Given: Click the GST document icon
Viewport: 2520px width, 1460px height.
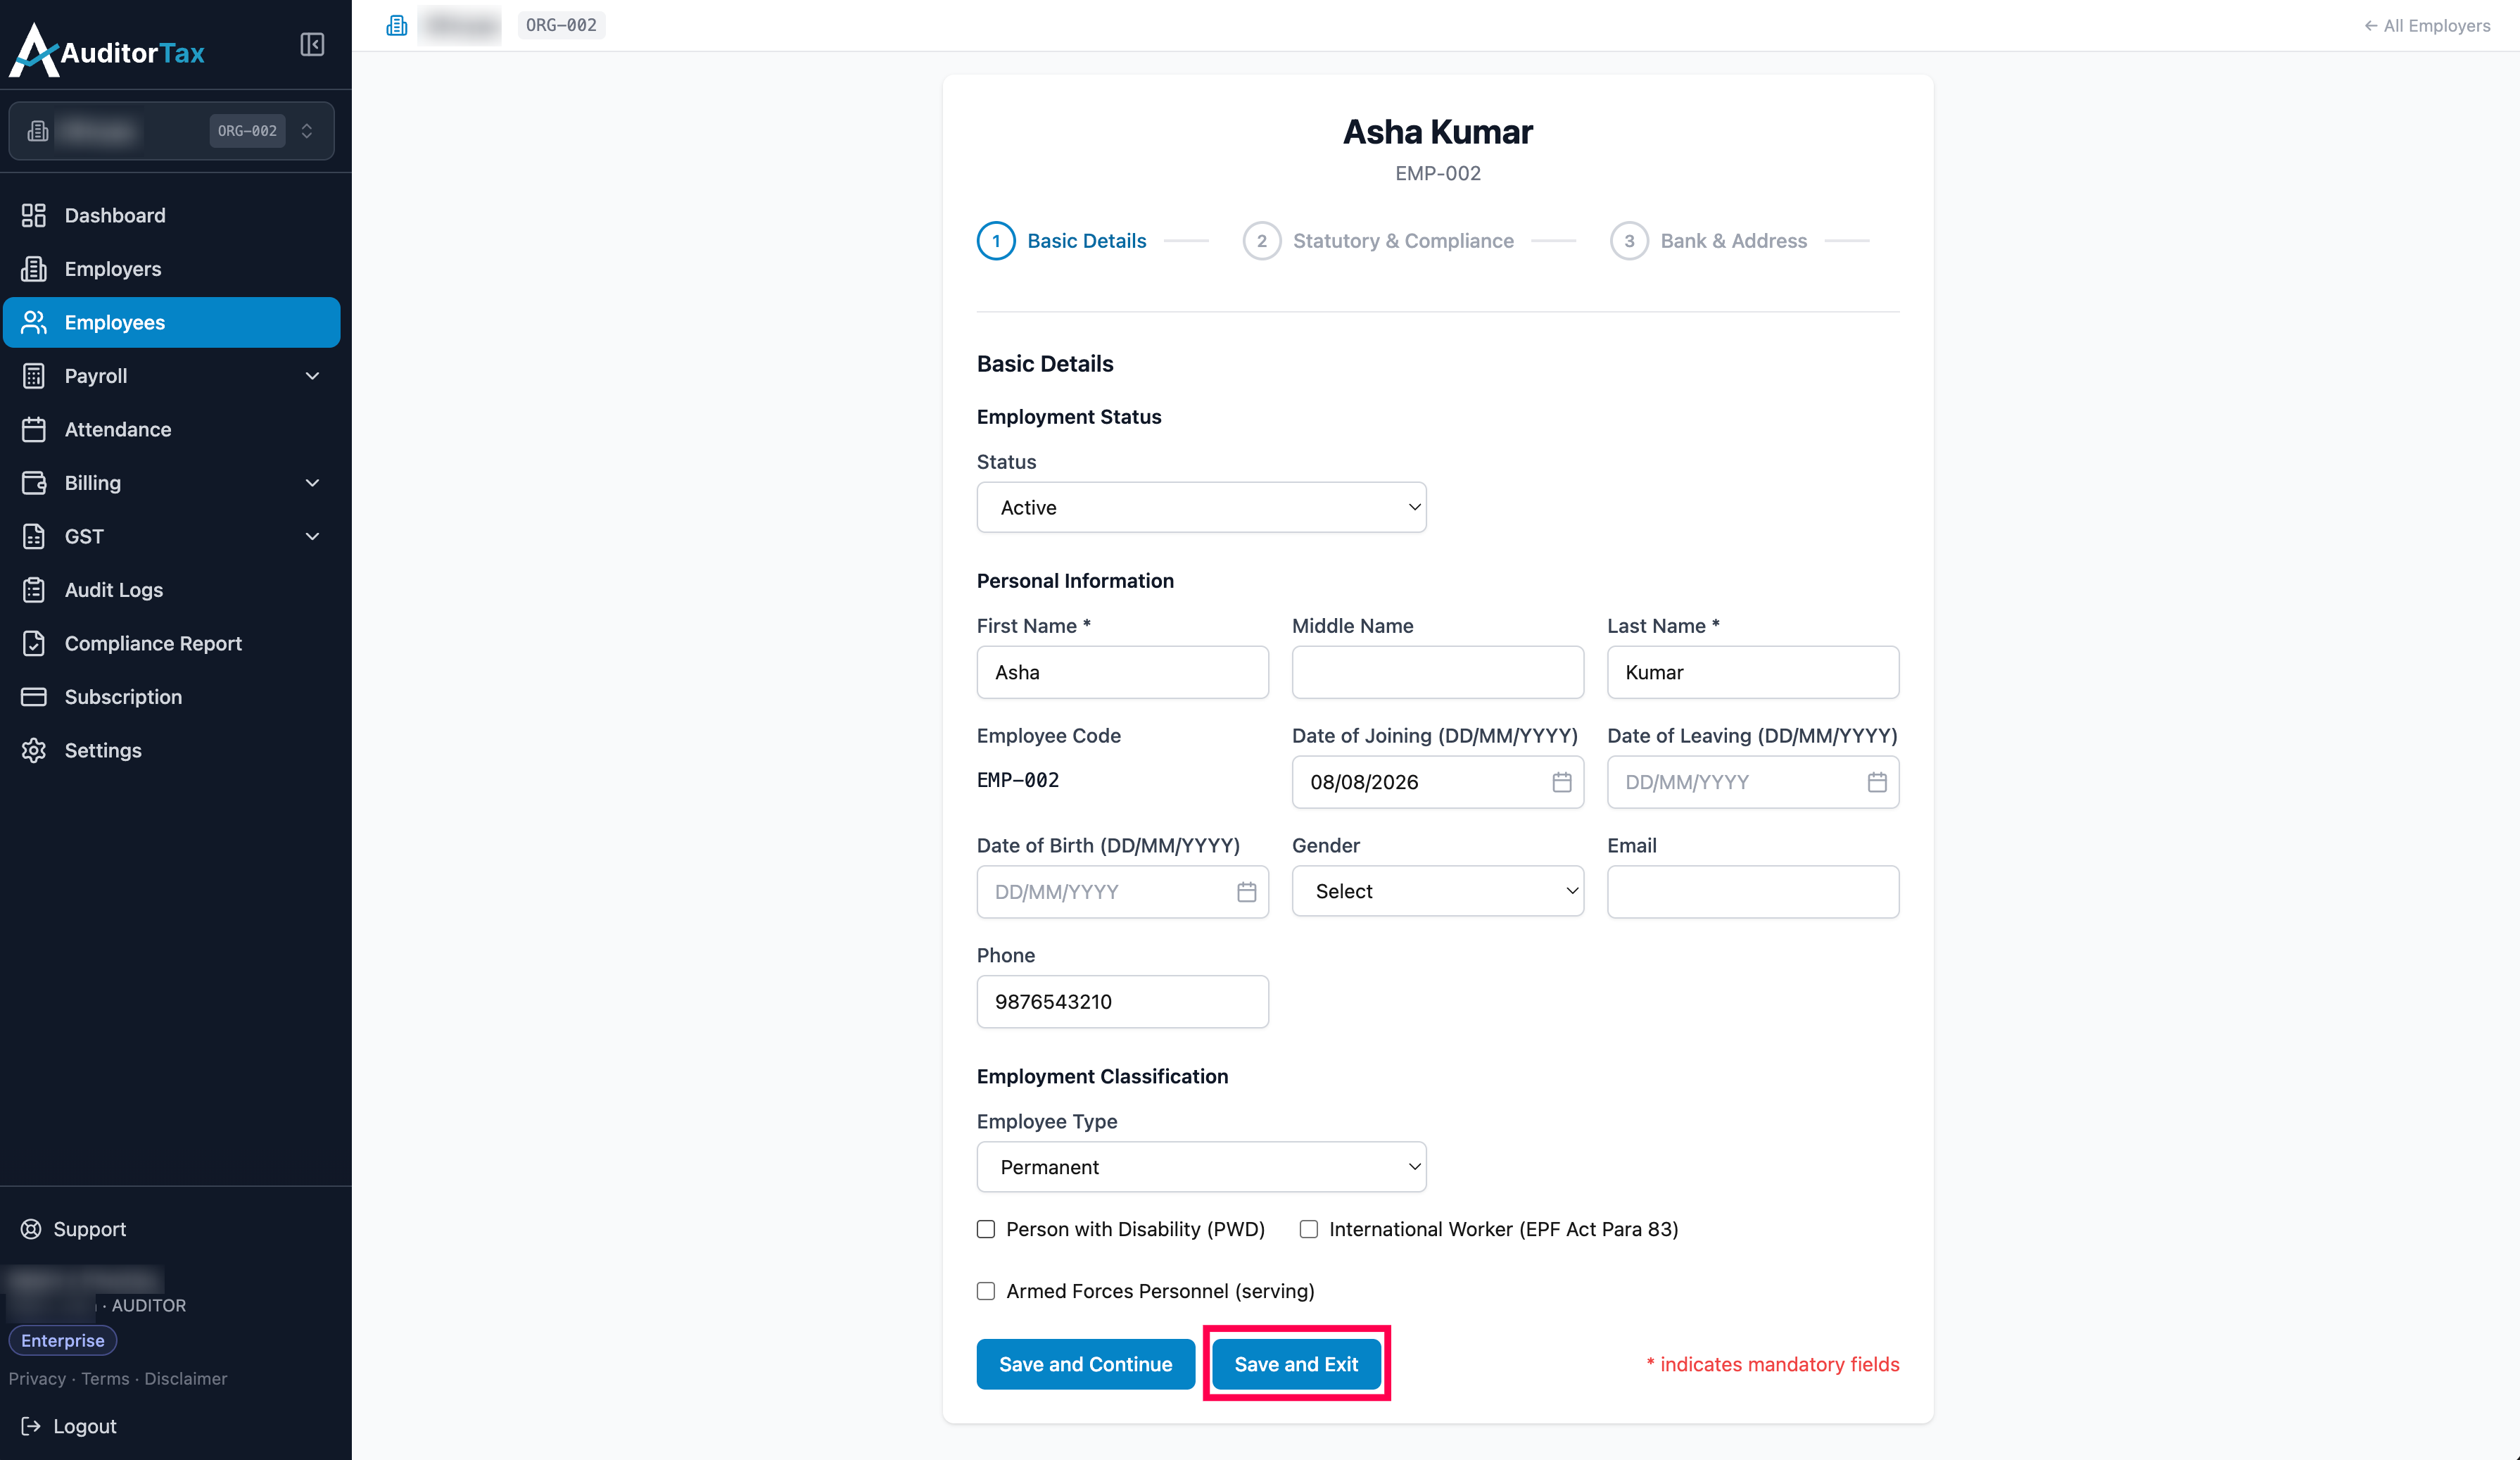Looking at the screenshot, I should point(34,536).
